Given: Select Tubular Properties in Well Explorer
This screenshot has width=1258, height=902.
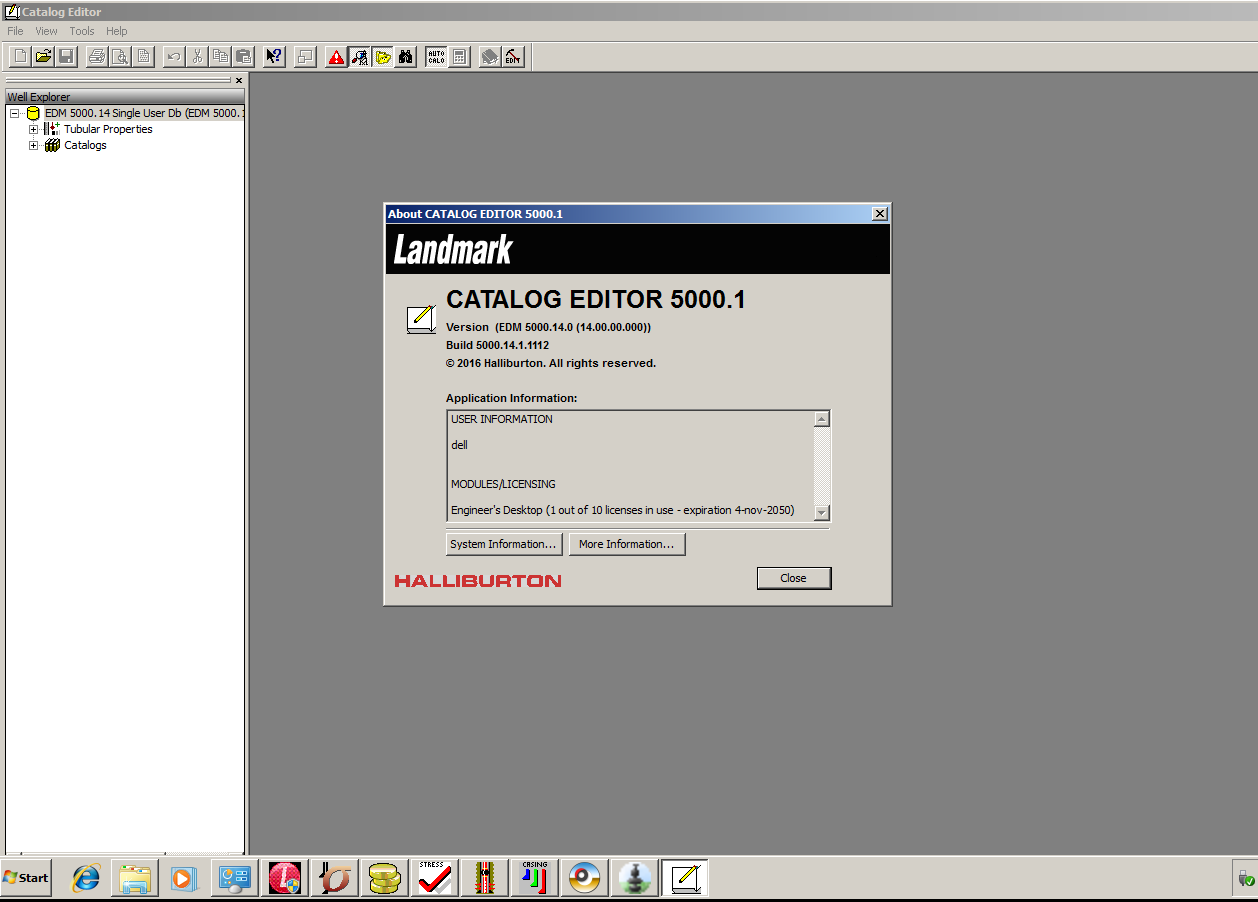Looking at the screenshot, I should pos(108,129).
